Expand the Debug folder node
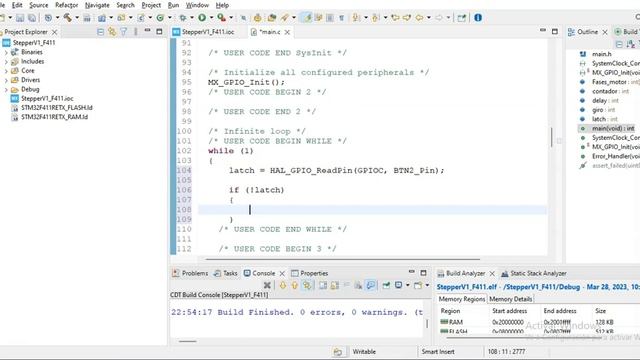This screenshot has height=360, width=640. tap(6, 89)
